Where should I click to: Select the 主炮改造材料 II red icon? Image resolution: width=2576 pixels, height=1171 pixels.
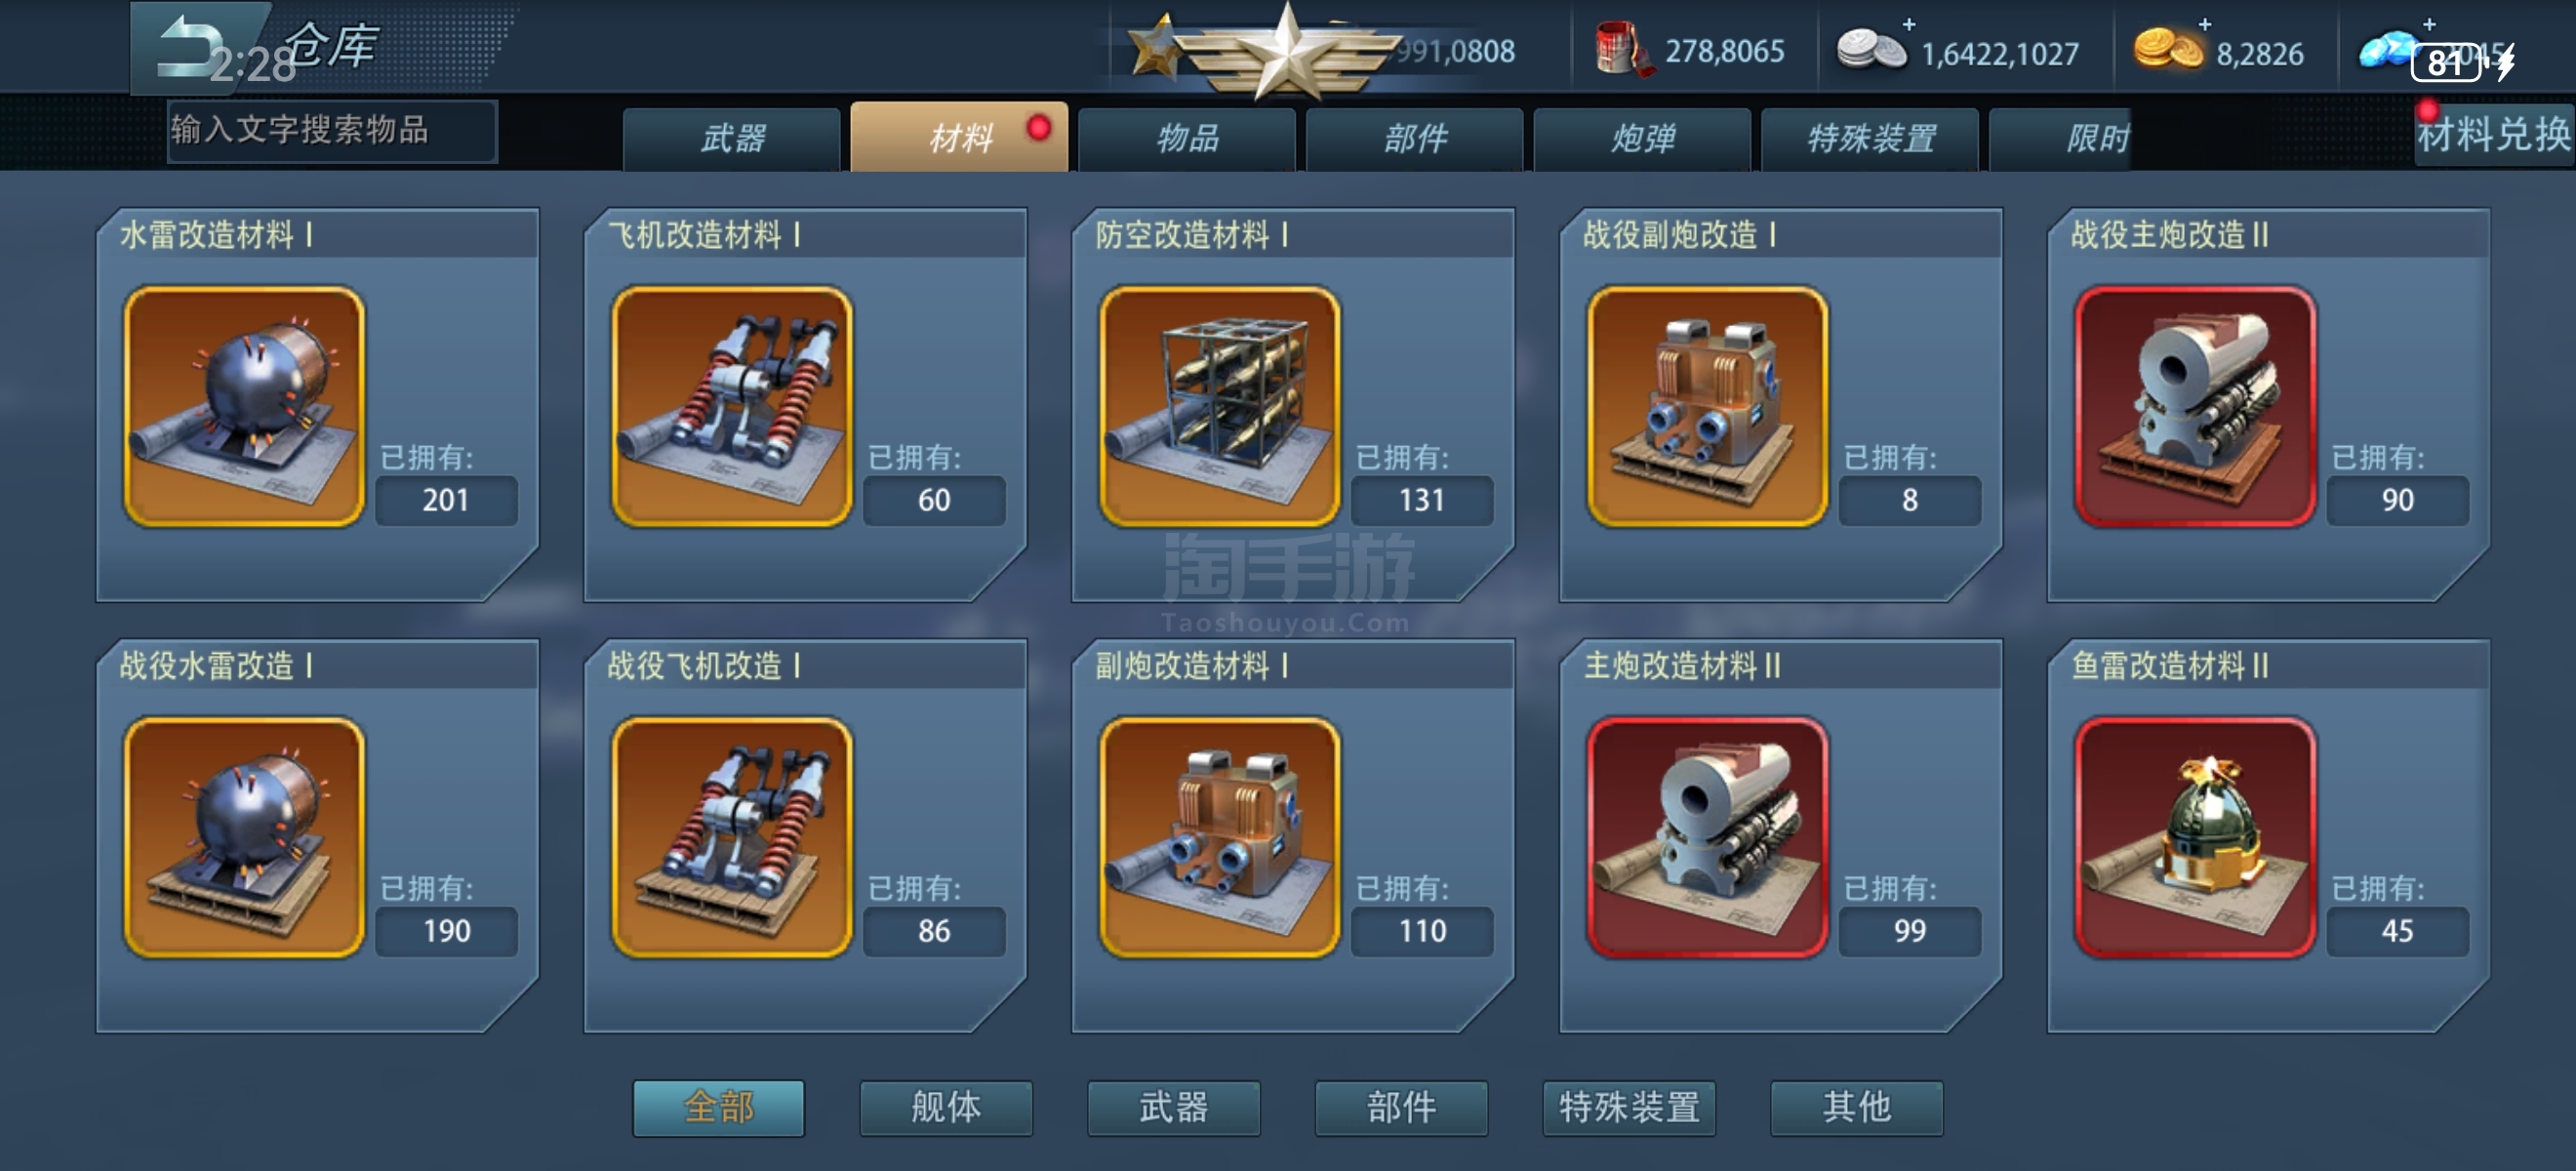tap(1707, 838)
